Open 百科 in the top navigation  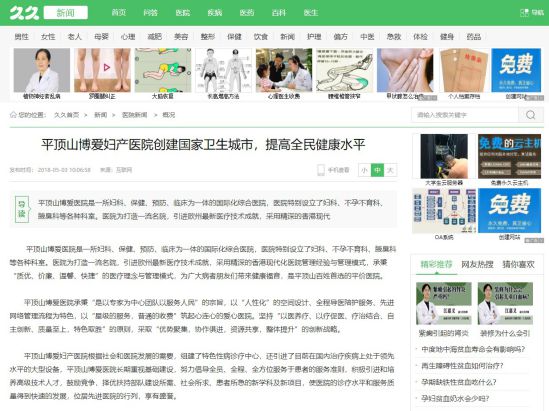(279, 13)
